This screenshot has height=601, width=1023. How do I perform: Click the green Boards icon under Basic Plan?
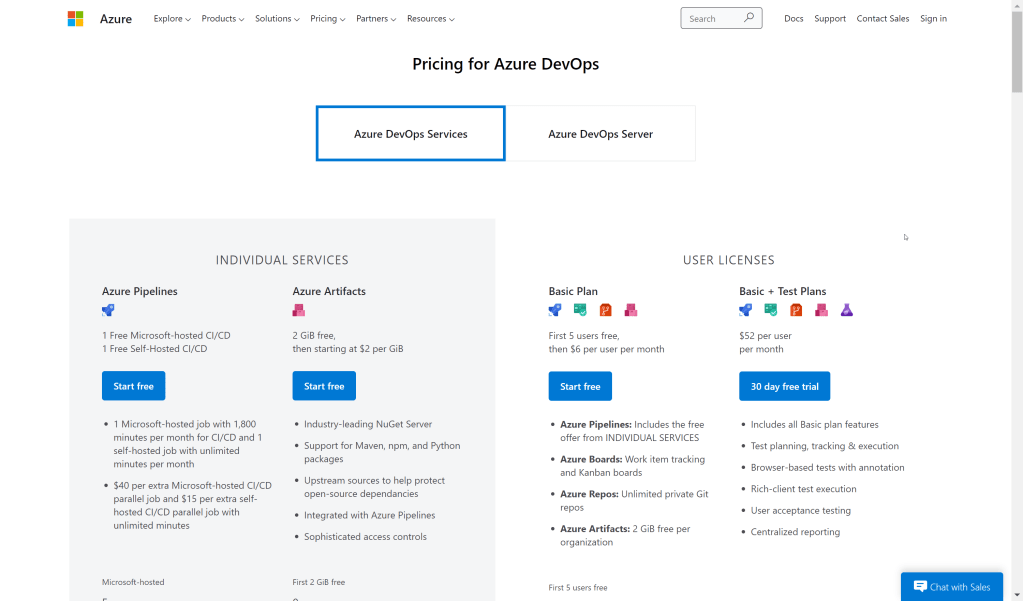[x=580, y=310]
